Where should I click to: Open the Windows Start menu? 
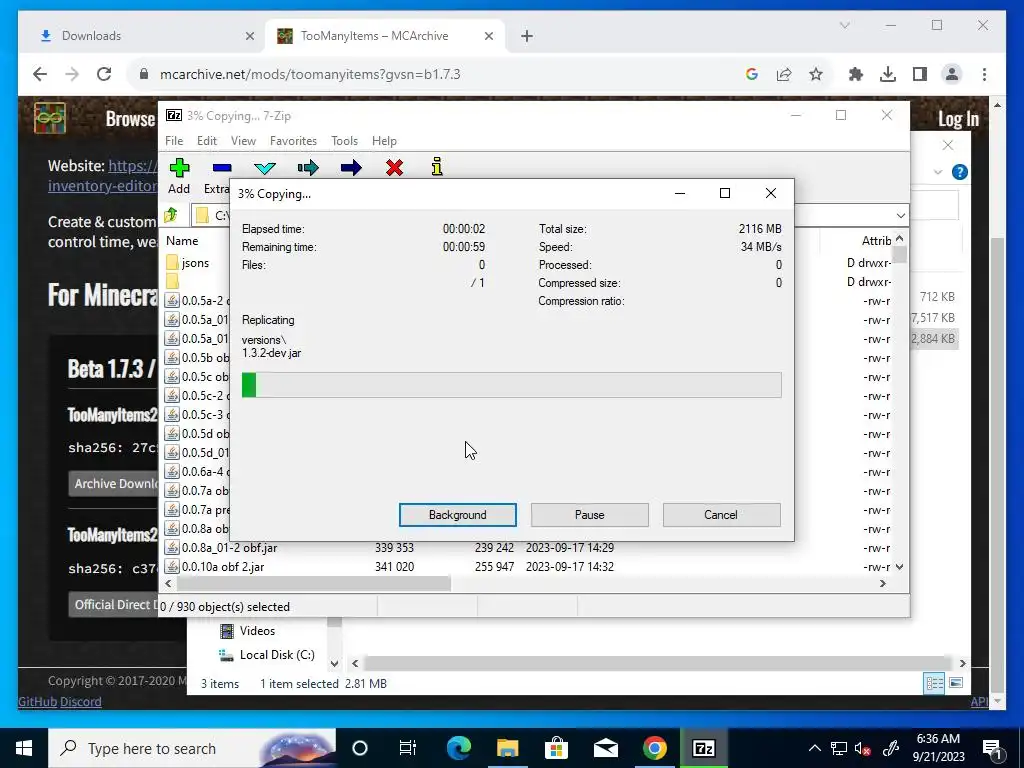24,748
